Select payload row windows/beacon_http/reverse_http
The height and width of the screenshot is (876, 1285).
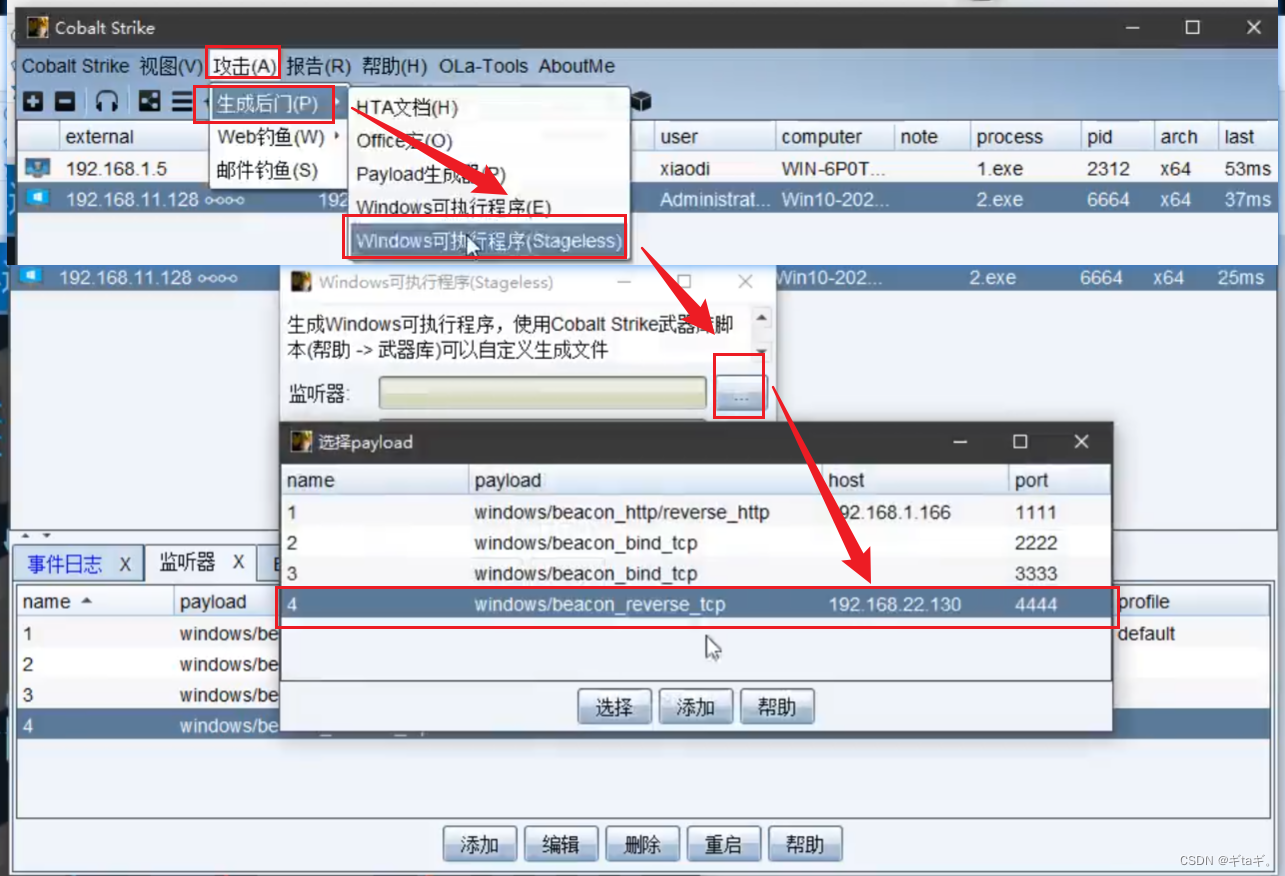pos(696,512)
